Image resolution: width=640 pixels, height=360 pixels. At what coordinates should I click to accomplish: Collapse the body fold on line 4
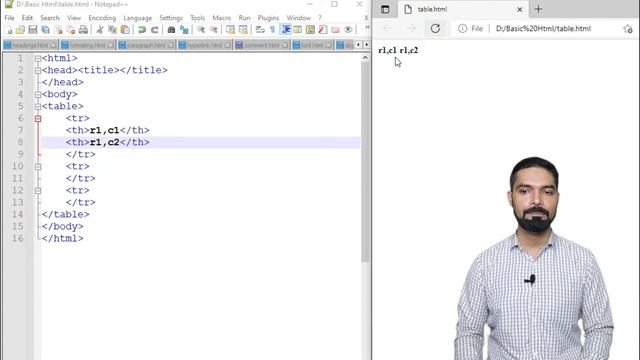(38, 94)
